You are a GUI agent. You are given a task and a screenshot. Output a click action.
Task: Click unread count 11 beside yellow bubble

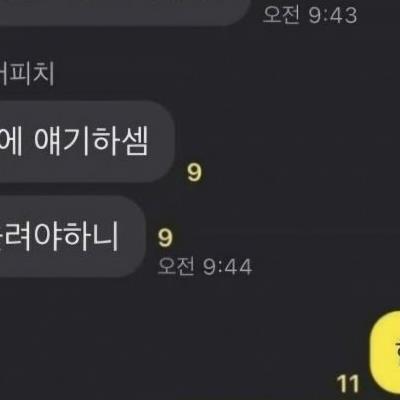coord(348,384)
